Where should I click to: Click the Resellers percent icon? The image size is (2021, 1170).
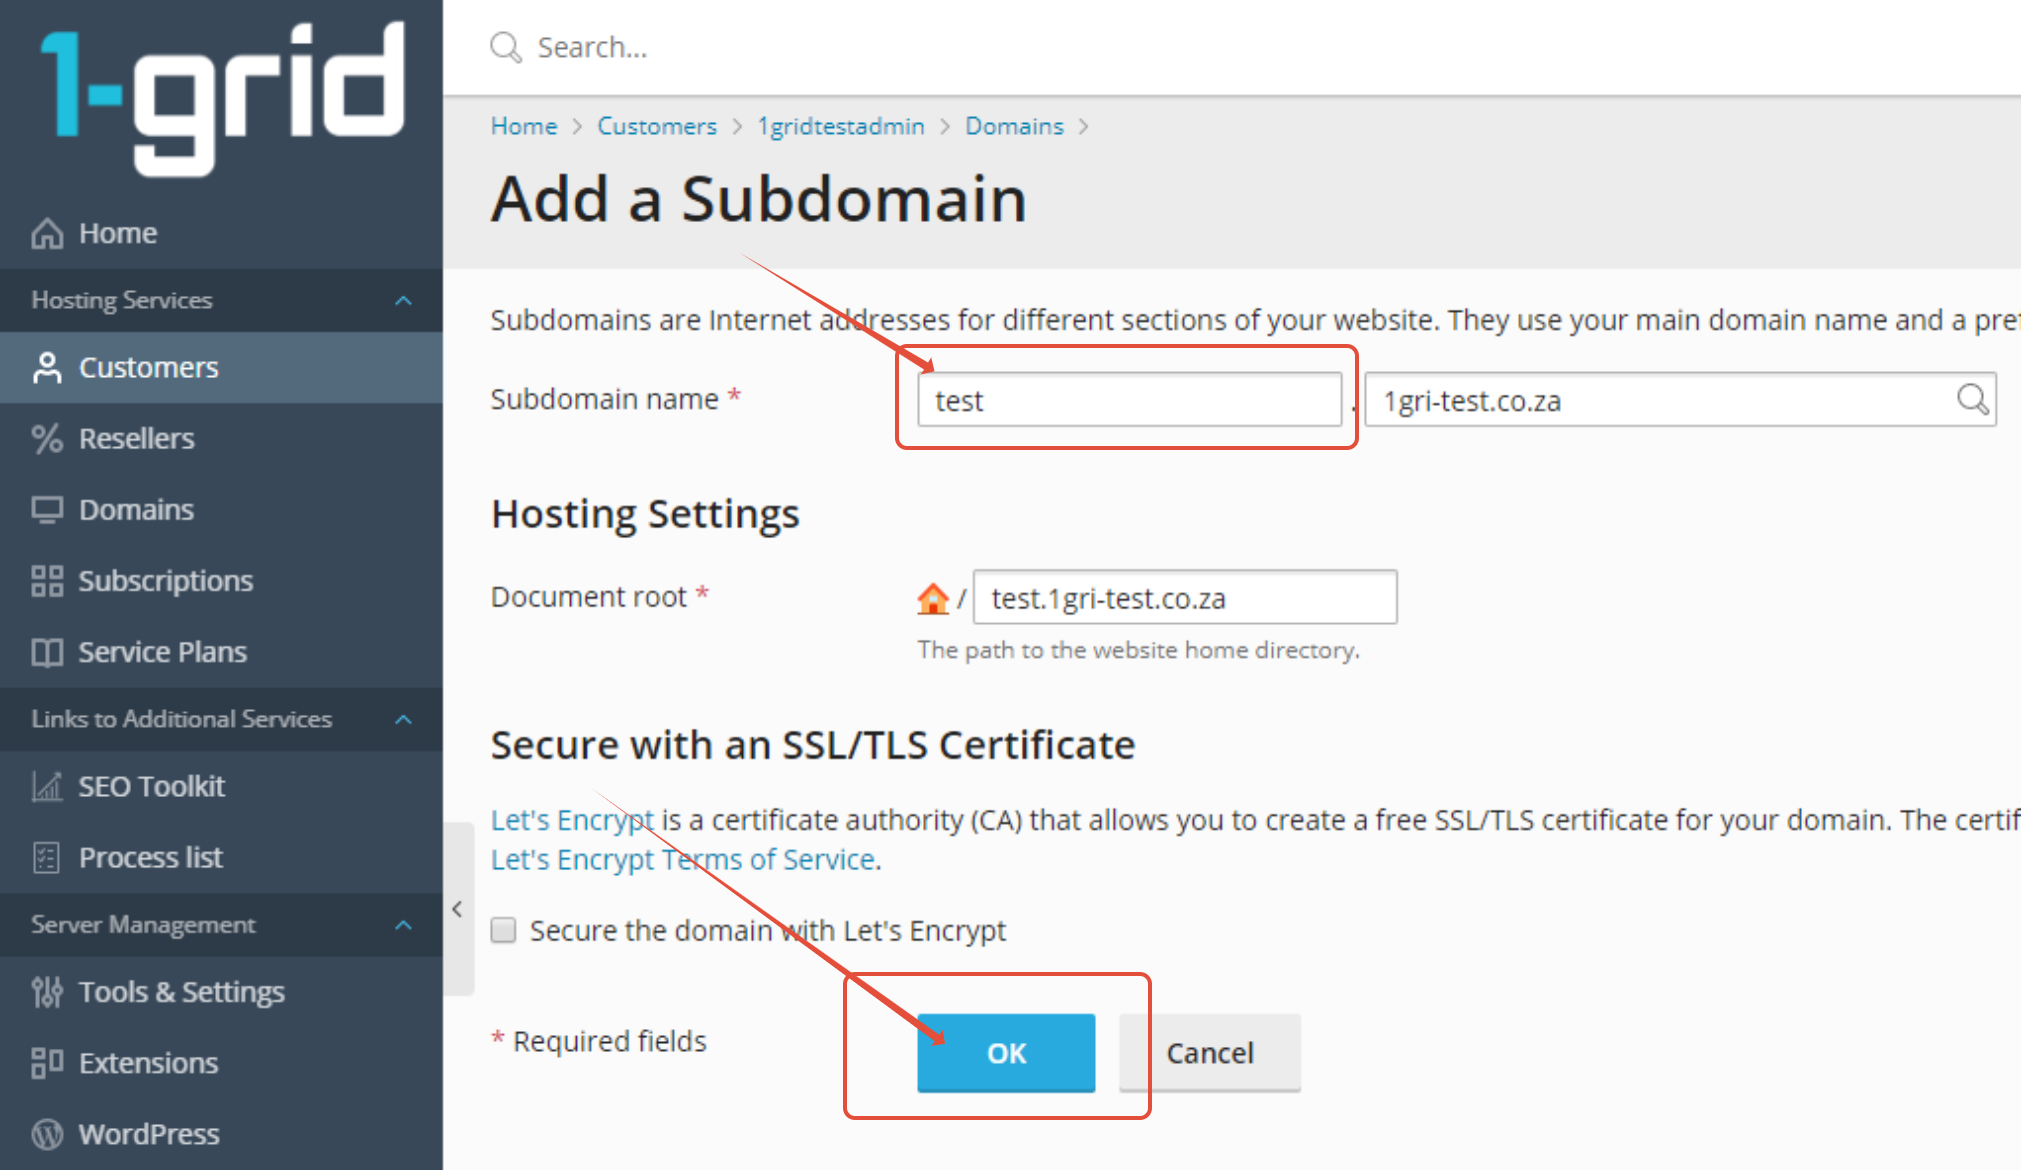click(x=47, y=439)
